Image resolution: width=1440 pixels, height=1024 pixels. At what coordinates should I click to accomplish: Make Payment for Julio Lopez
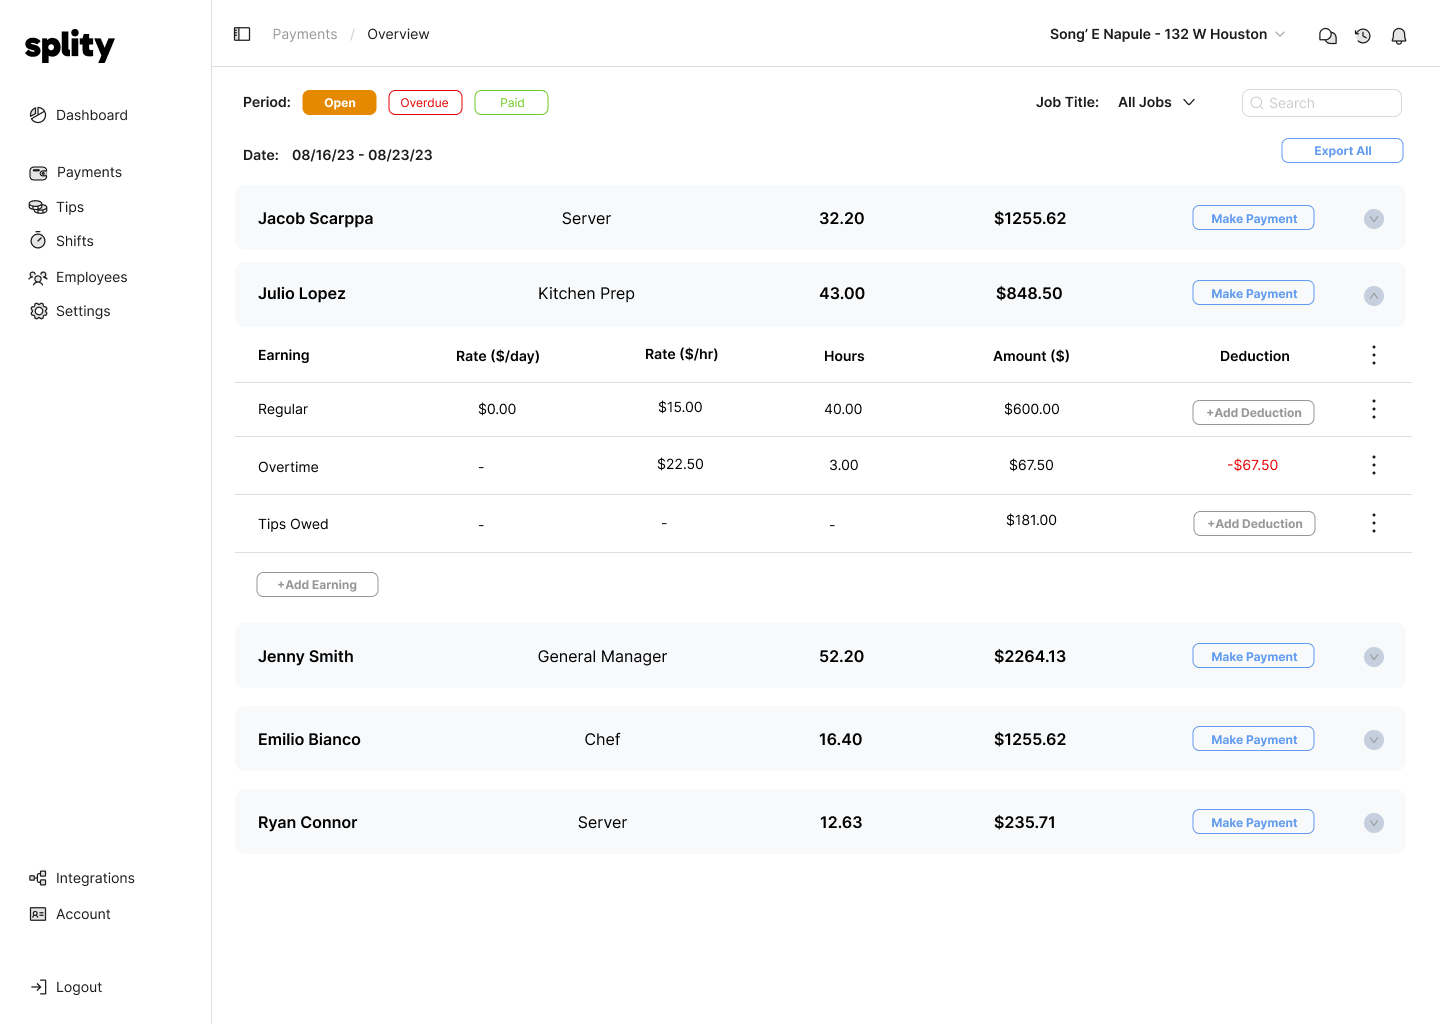[1253, 293]
